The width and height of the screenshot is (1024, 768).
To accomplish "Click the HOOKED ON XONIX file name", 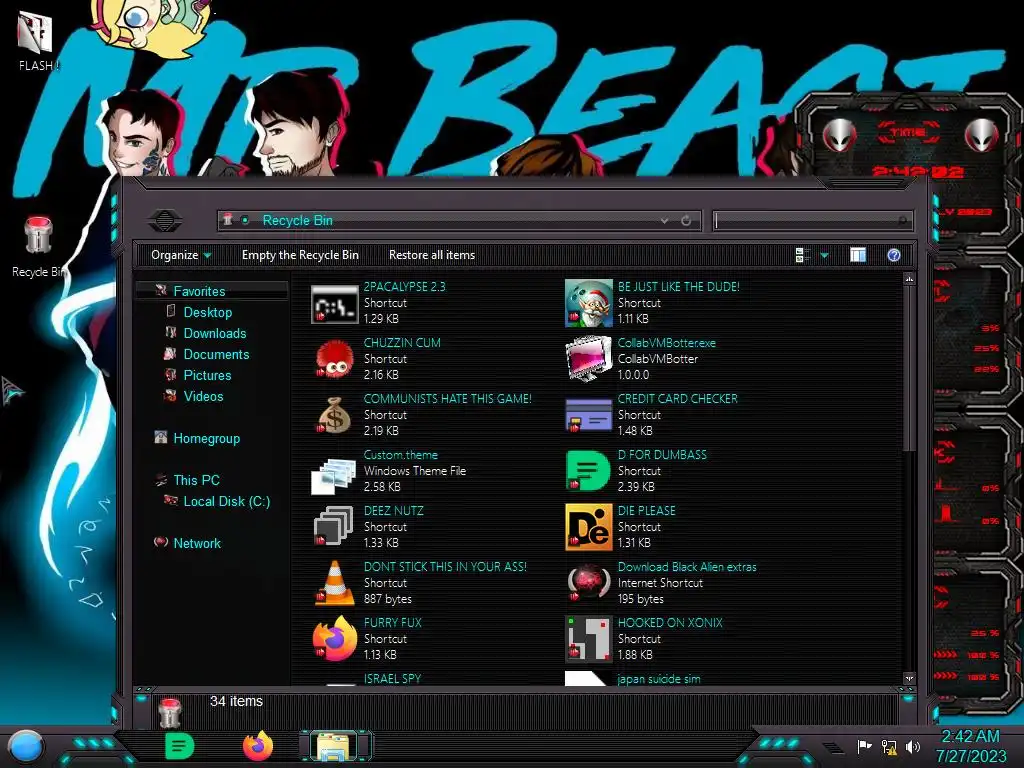I will [x=670, y=622].
